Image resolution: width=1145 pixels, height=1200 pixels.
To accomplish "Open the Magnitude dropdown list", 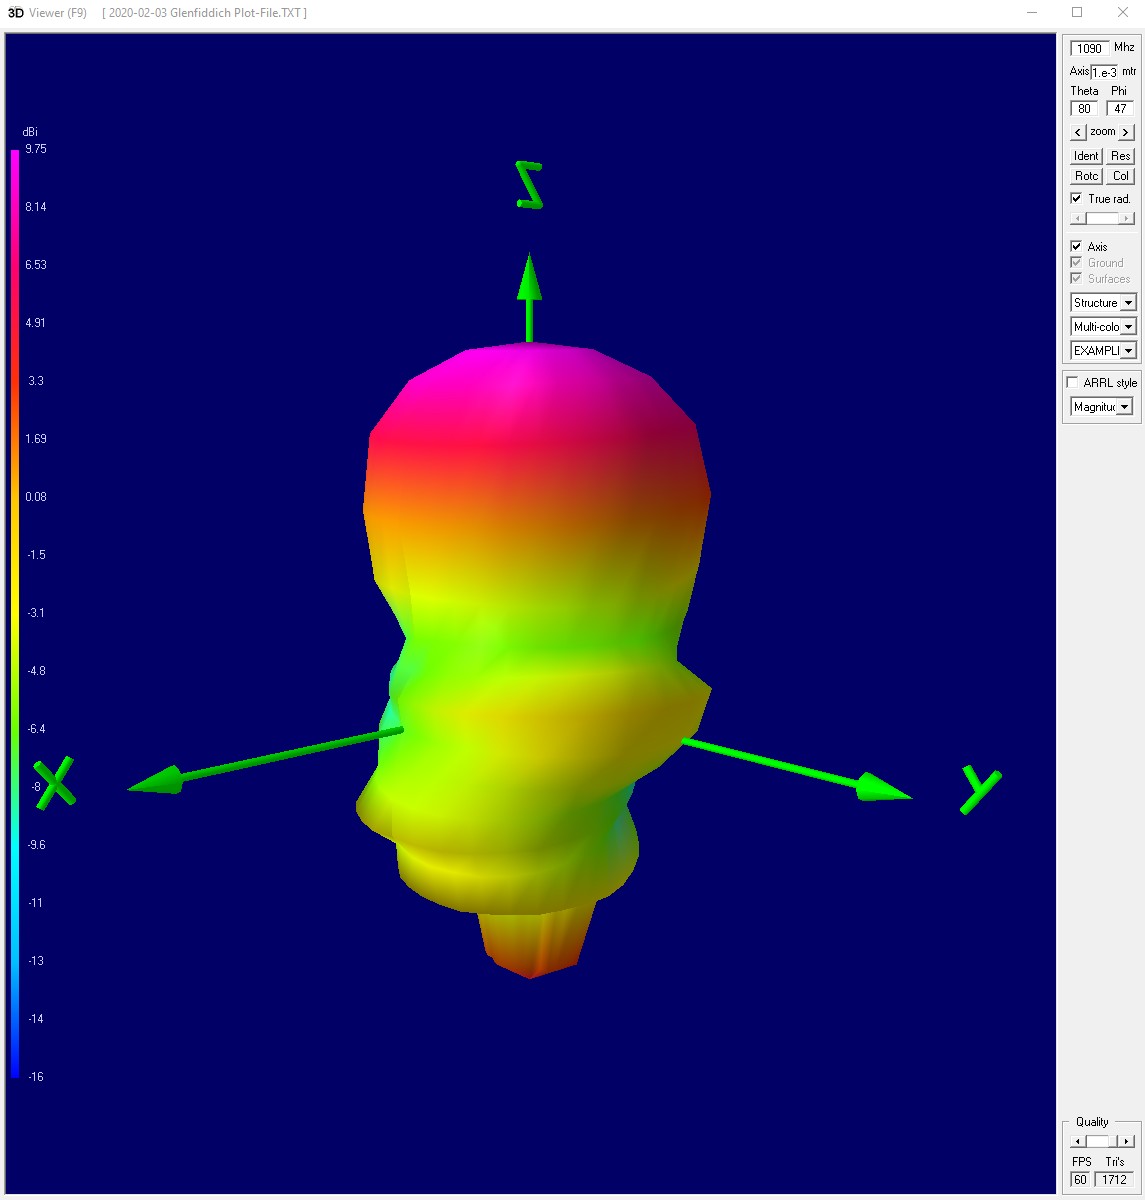I will tap(1125, 407).
